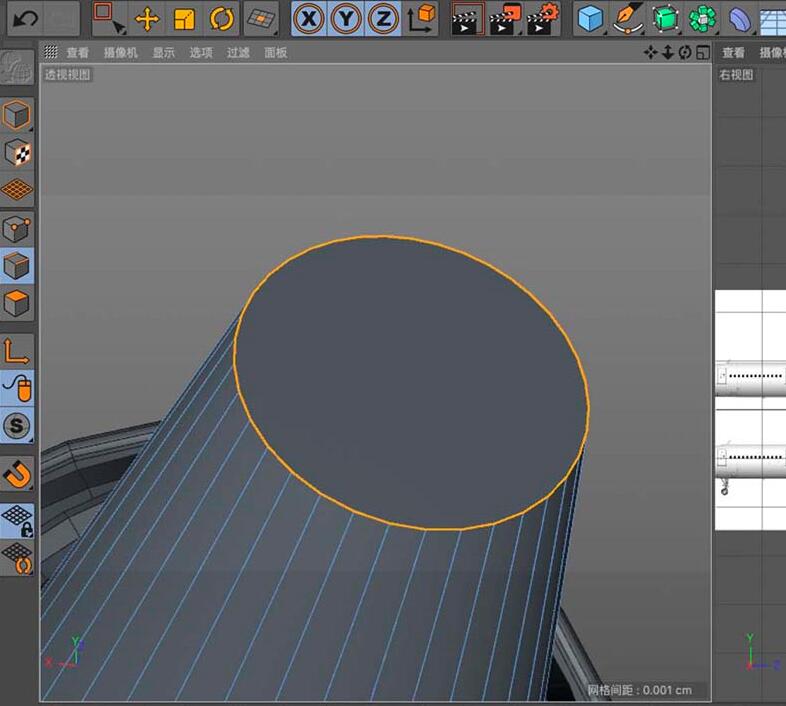Select the workplane mode icon

[17, 190]
